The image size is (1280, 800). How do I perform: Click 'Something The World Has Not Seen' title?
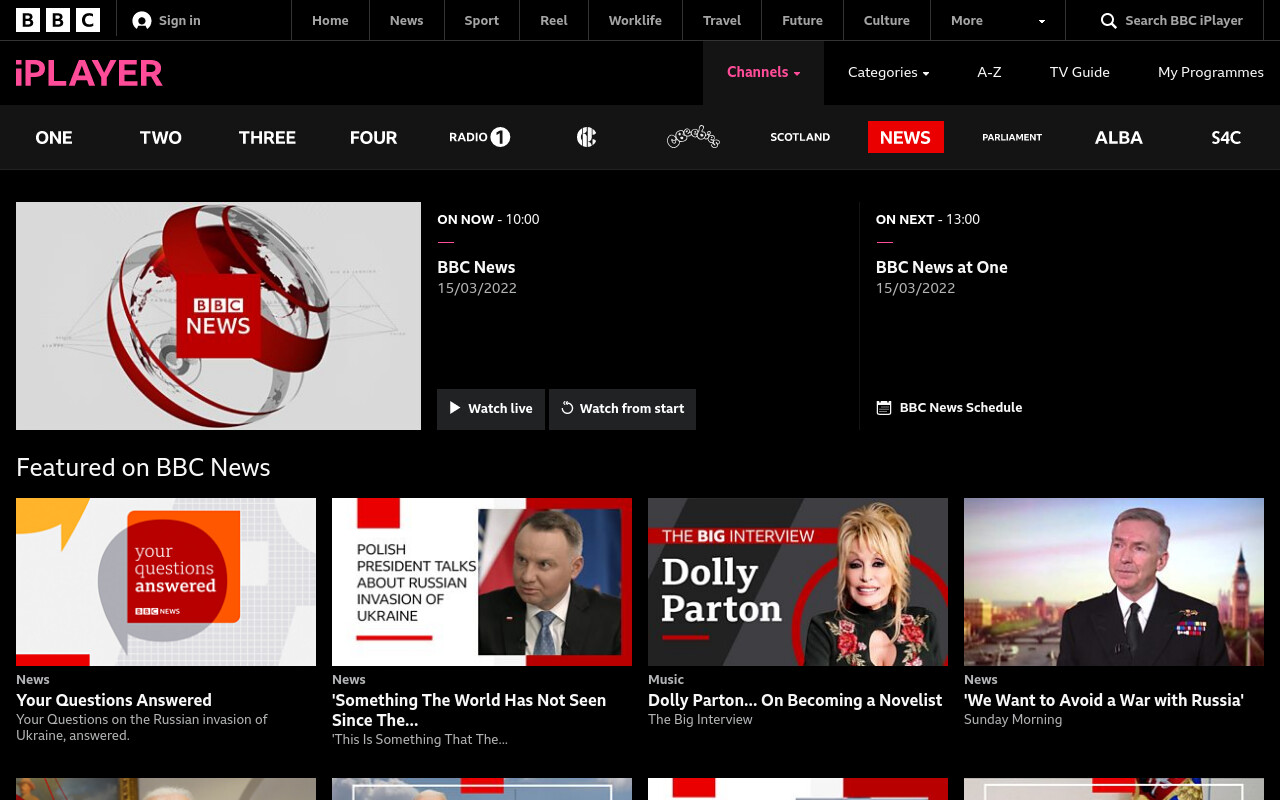[x=469, y=710]
